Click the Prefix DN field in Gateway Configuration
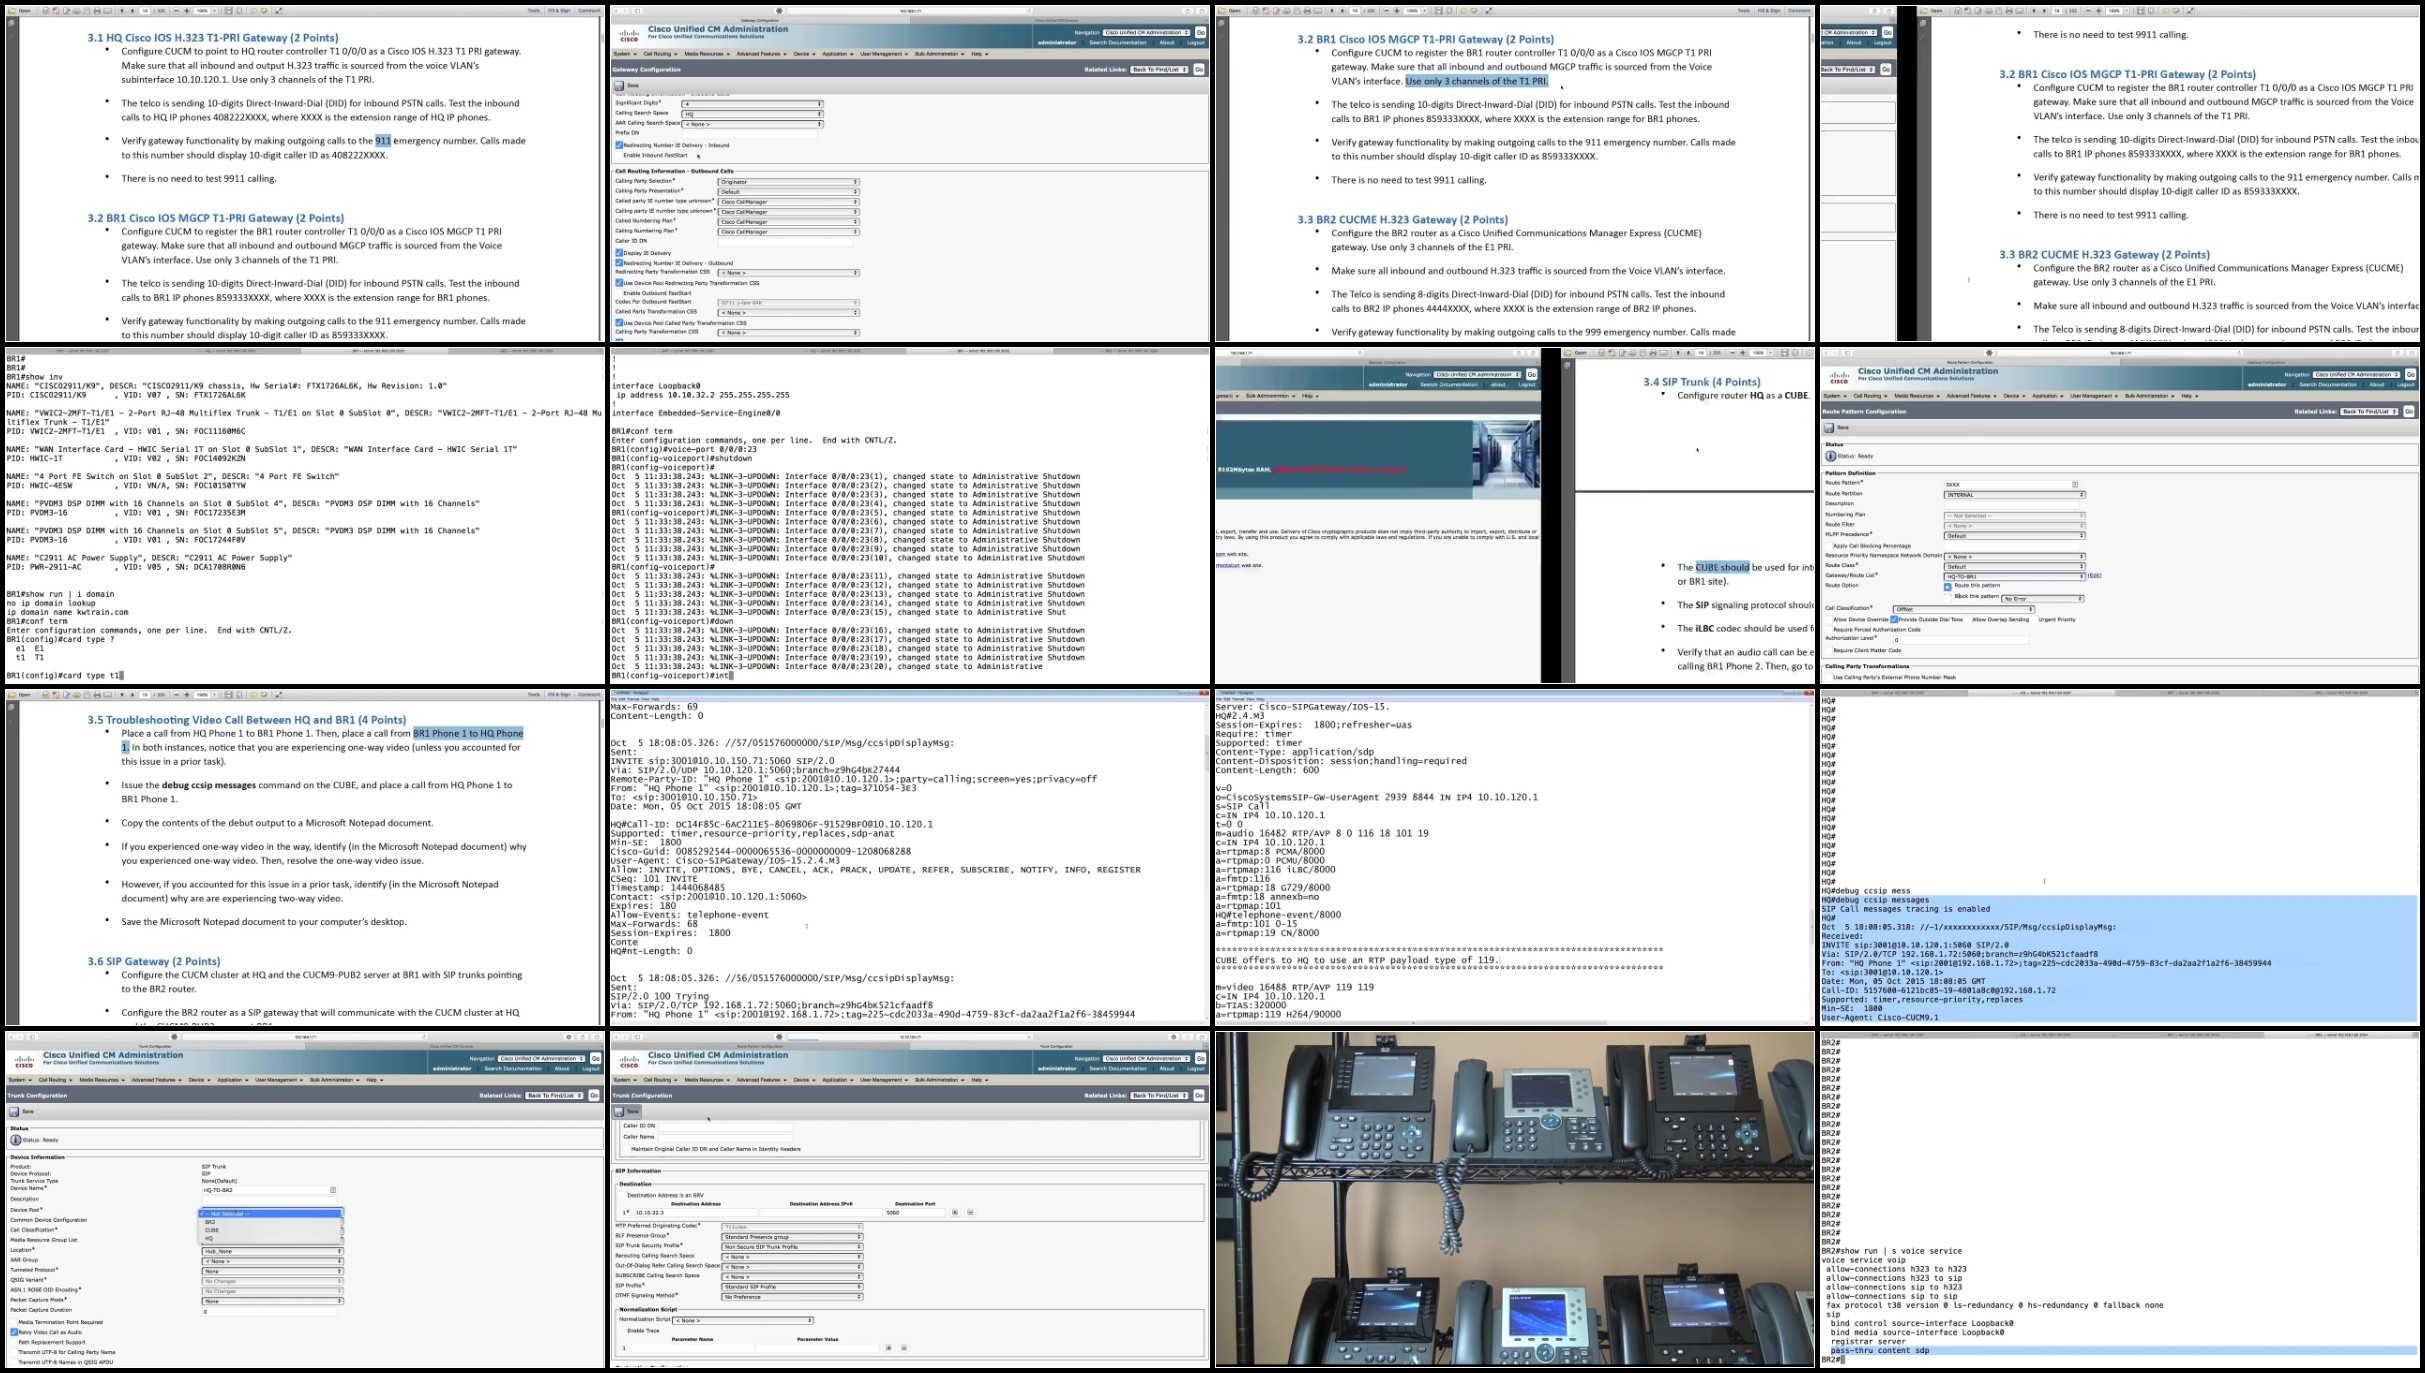2425x1373 pixels. click(x=752, y=133)
